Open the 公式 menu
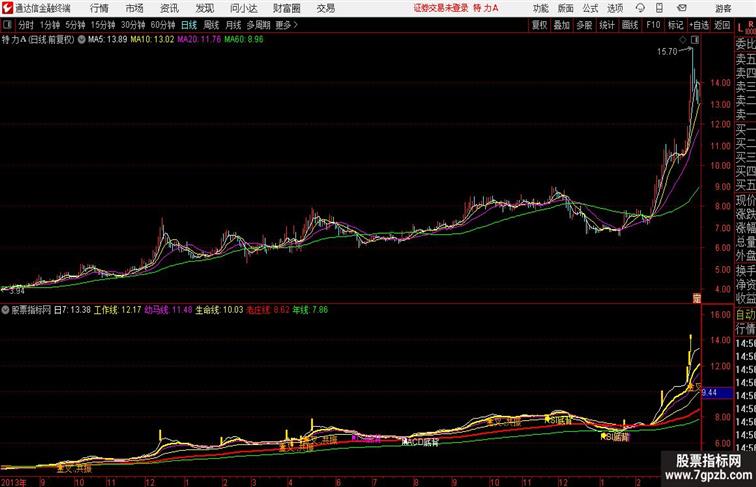Viewport: 756px width, 487px height. 590,8
